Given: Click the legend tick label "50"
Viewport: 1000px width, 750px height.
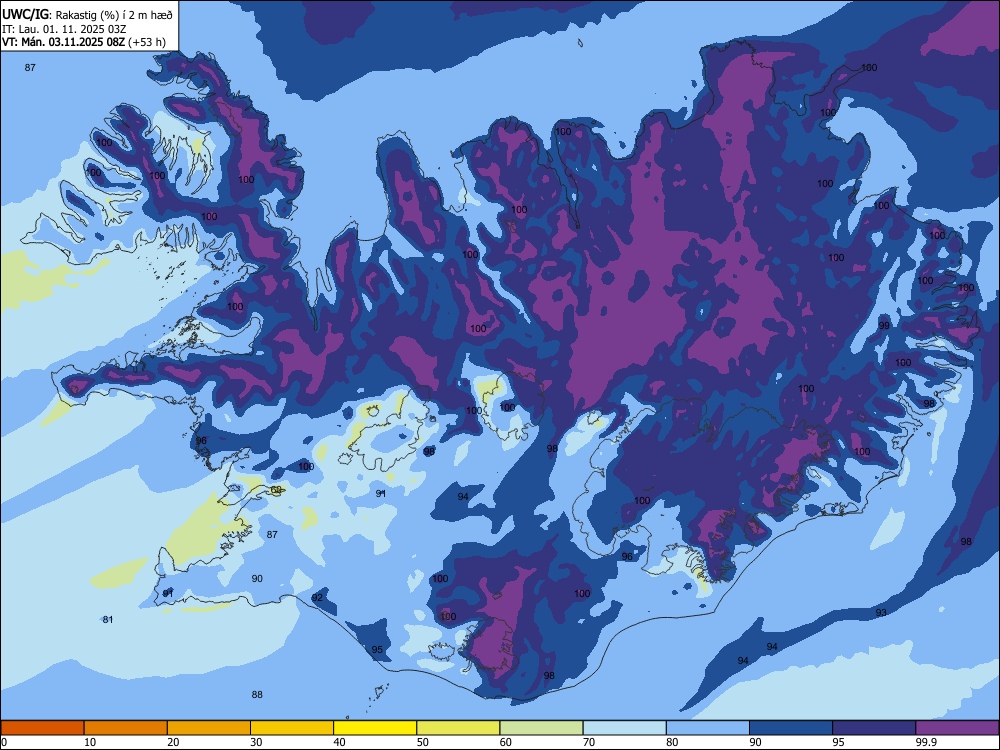Looking at the screenshot, I should (423, 742).
